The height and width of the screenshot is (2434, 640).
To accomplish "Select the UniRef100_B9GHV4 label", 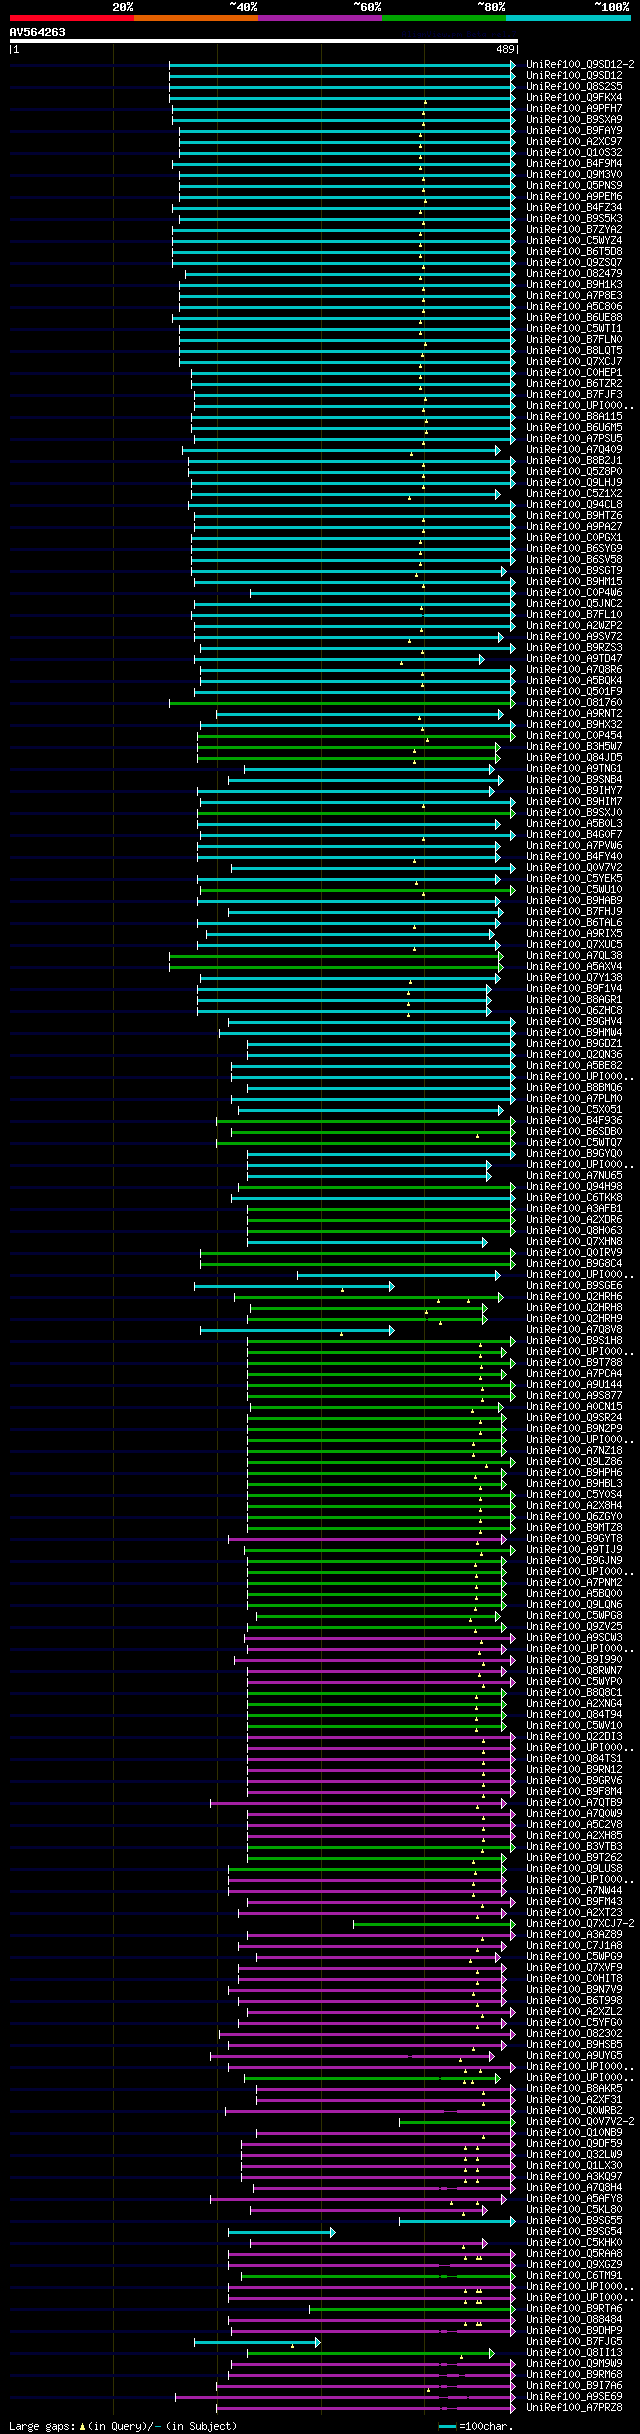I will pos(574,1021).
